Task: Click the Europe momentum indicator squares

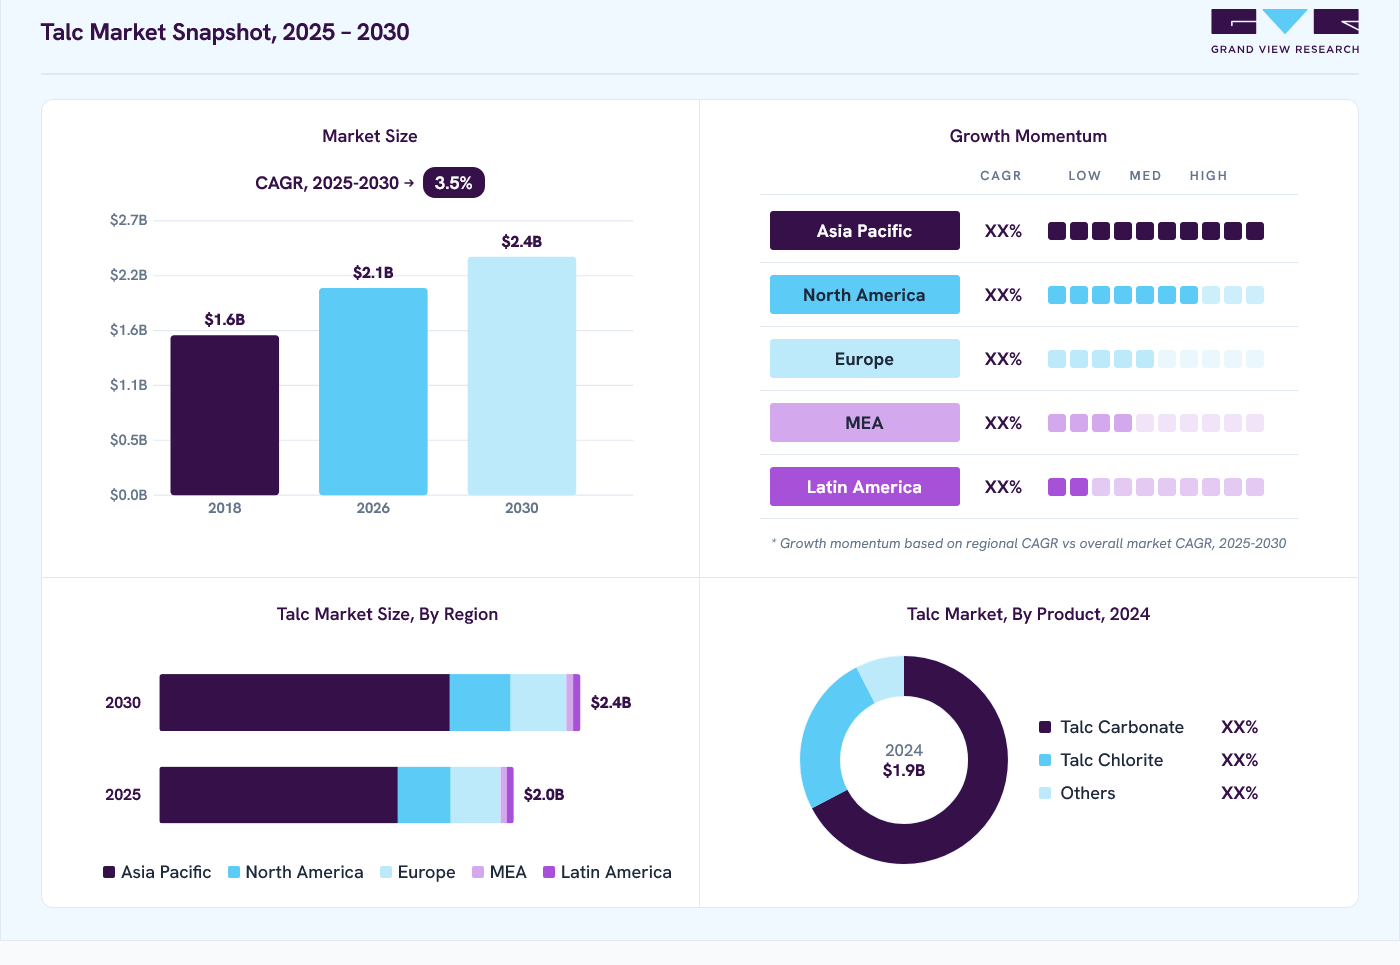Action: click(x=1156, y=359)
